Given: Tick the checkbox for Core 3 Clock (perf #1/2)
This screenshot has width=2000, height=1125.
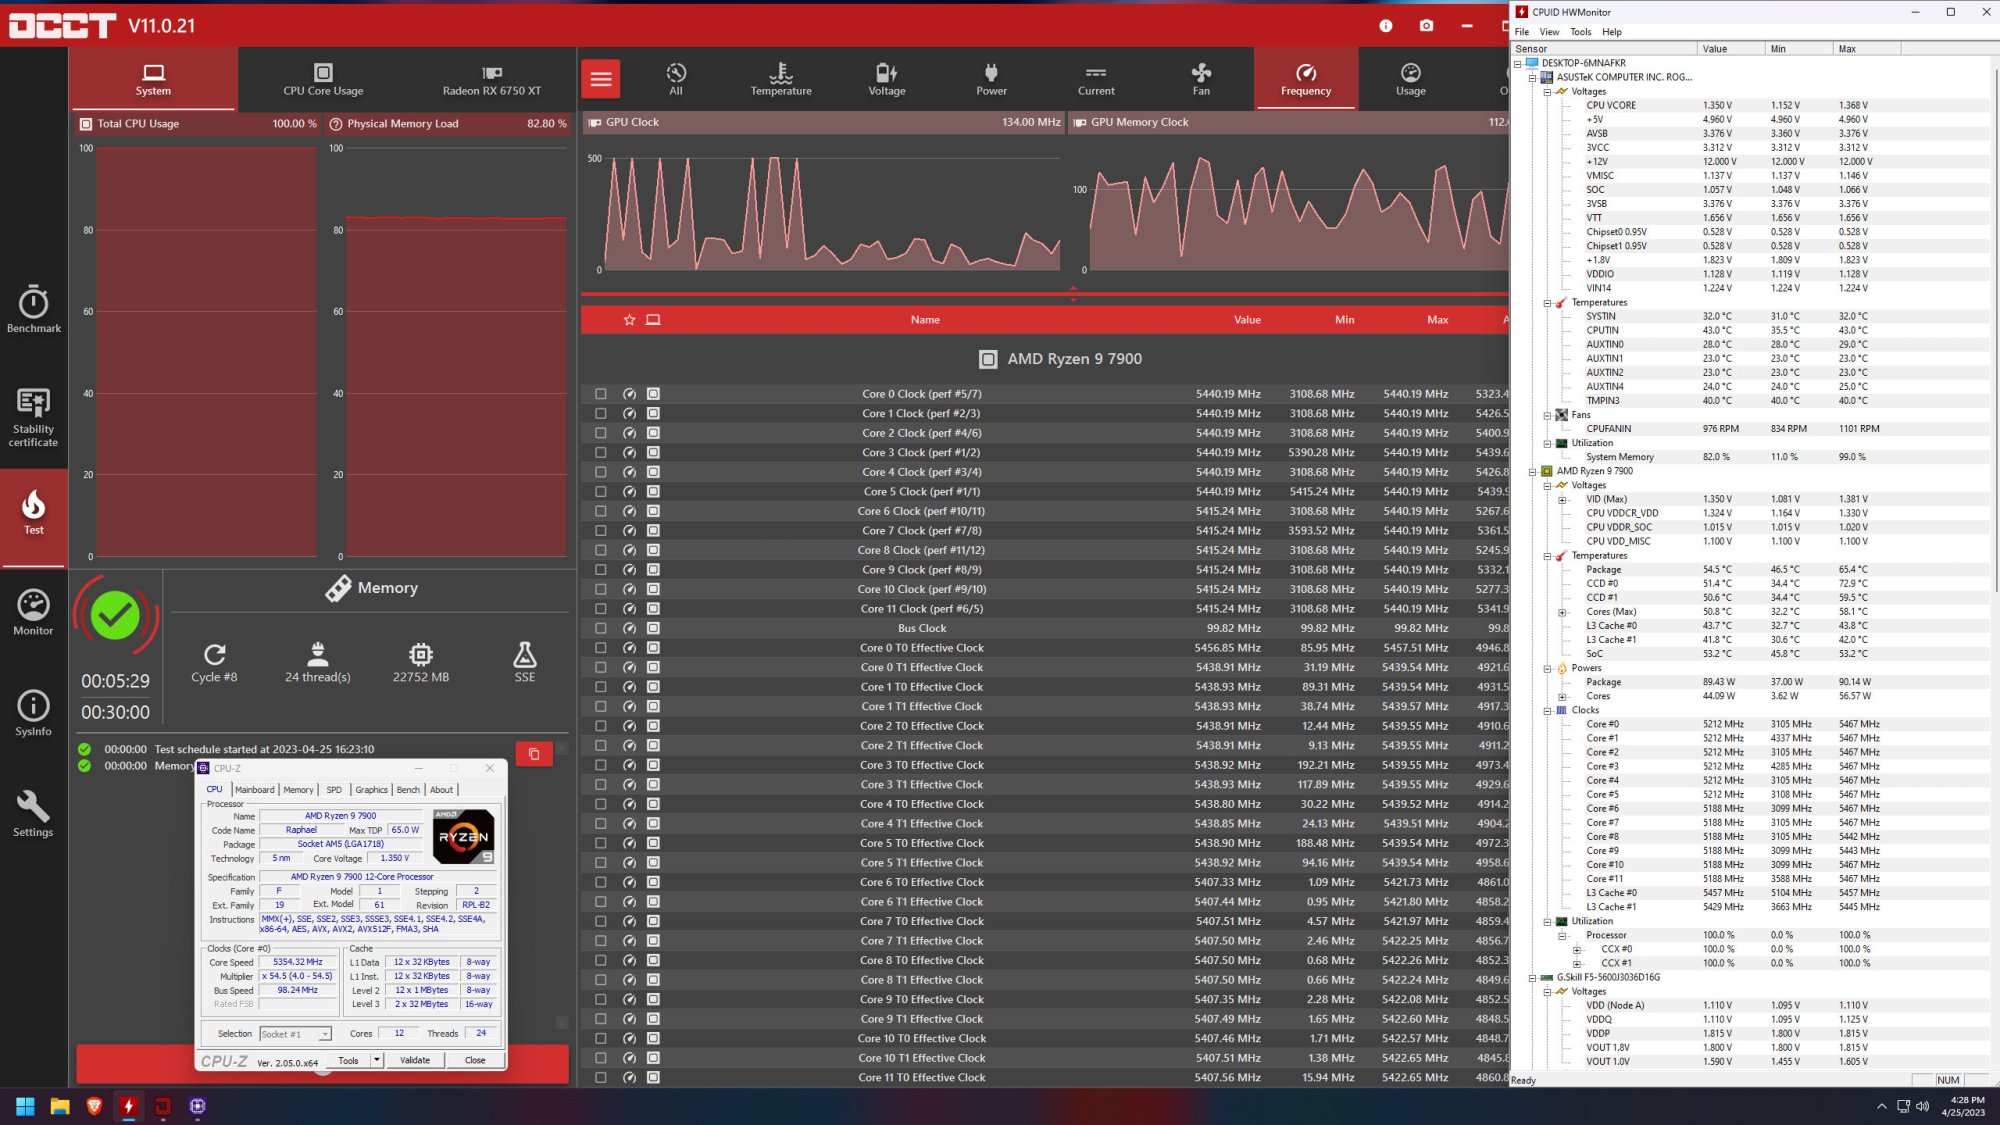Looking at the screenshot, I should click(x=600, y=453).
